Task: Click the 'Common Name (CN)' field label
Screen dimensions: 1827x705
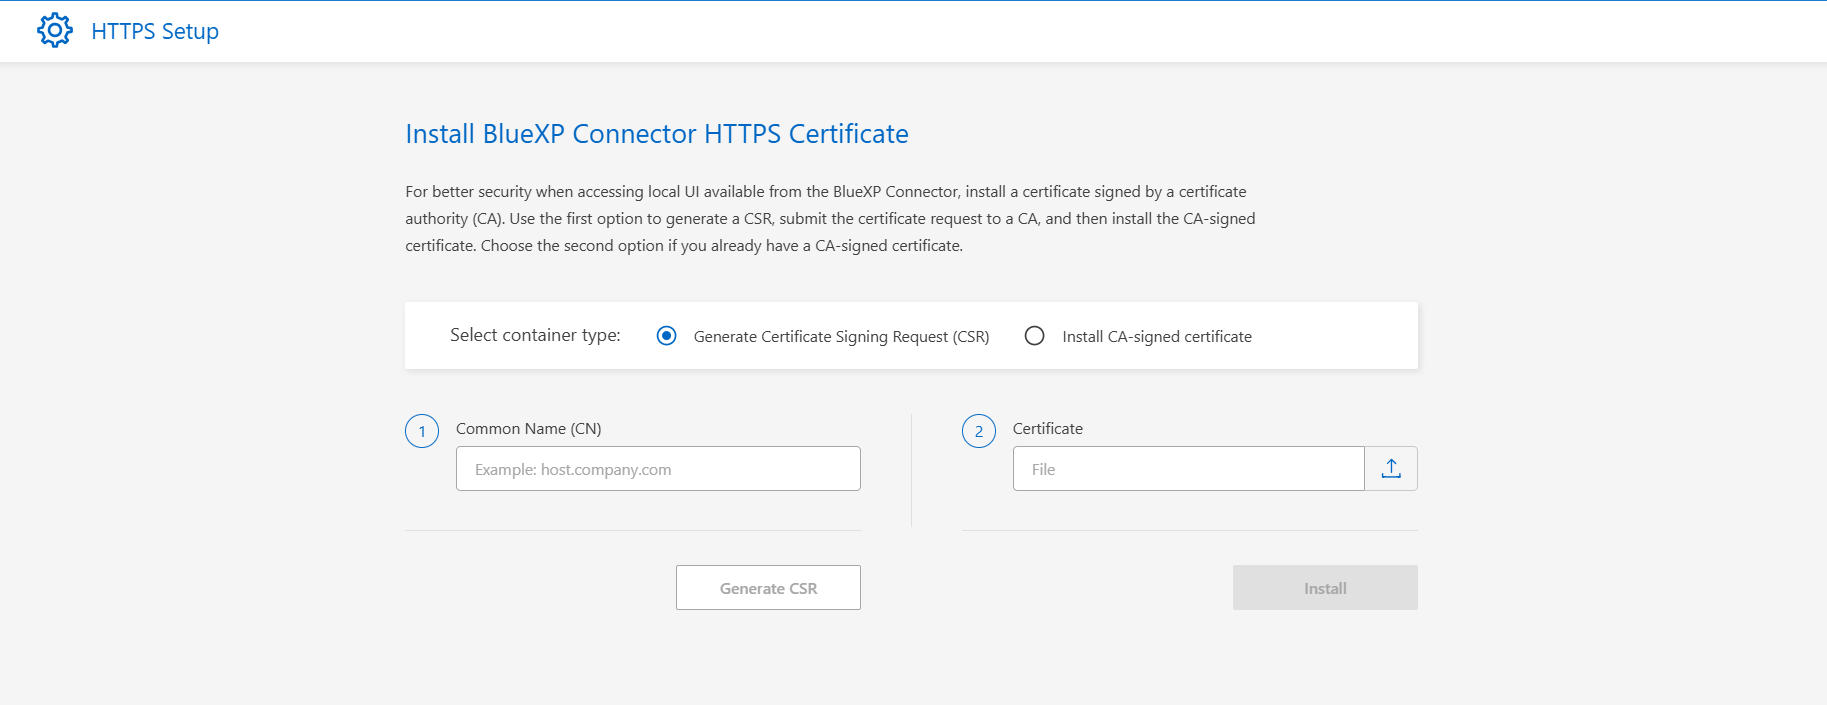Action: (x=528, y=429)
